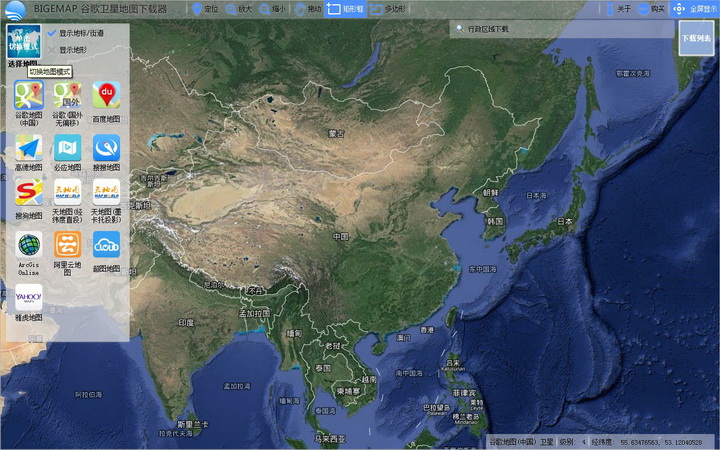
Task: Toggle the 显示地标/街道 checkbox
Action: (52, 33)
